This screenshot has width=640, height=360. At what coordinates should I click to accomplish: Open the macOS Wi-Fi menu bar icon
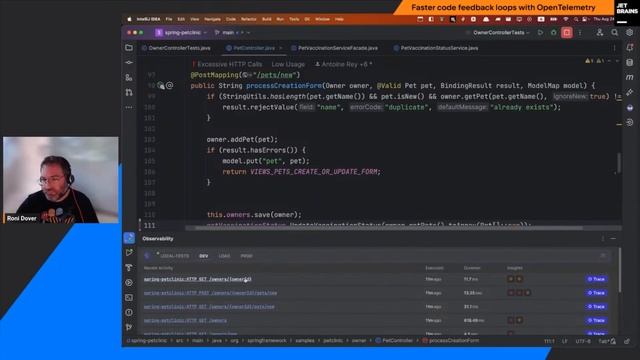point(566,19)
